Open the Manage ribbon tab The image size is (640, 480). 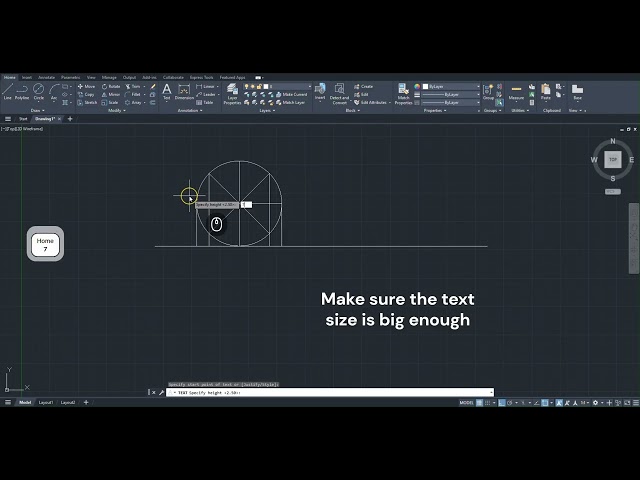coord(109,77)
